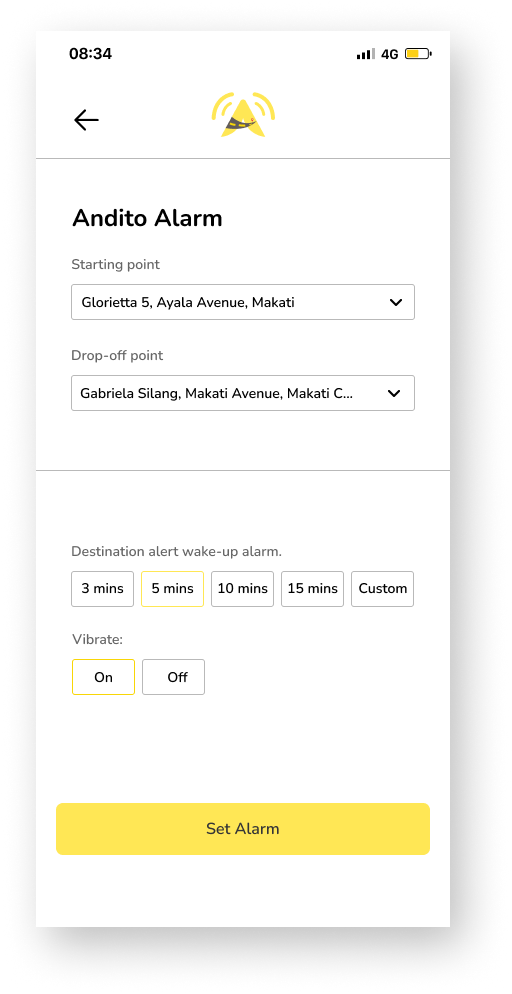Click the Andito Alarm heading
512x994 pixels.
(147, 218)
